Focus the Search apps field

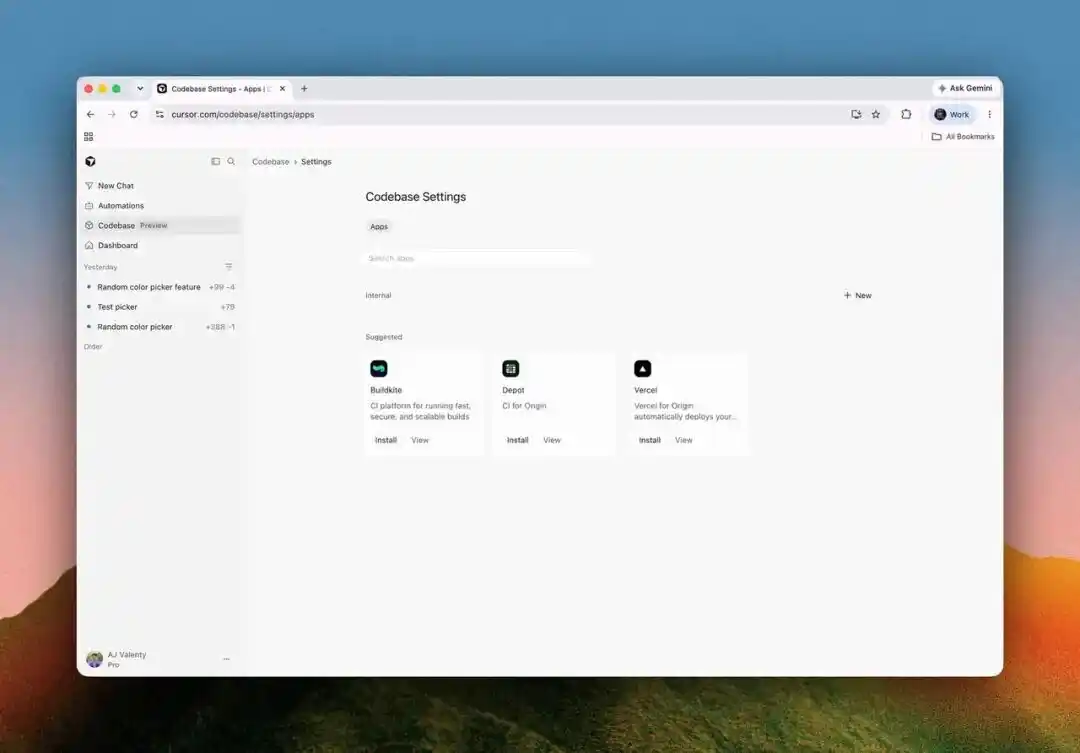477,258
